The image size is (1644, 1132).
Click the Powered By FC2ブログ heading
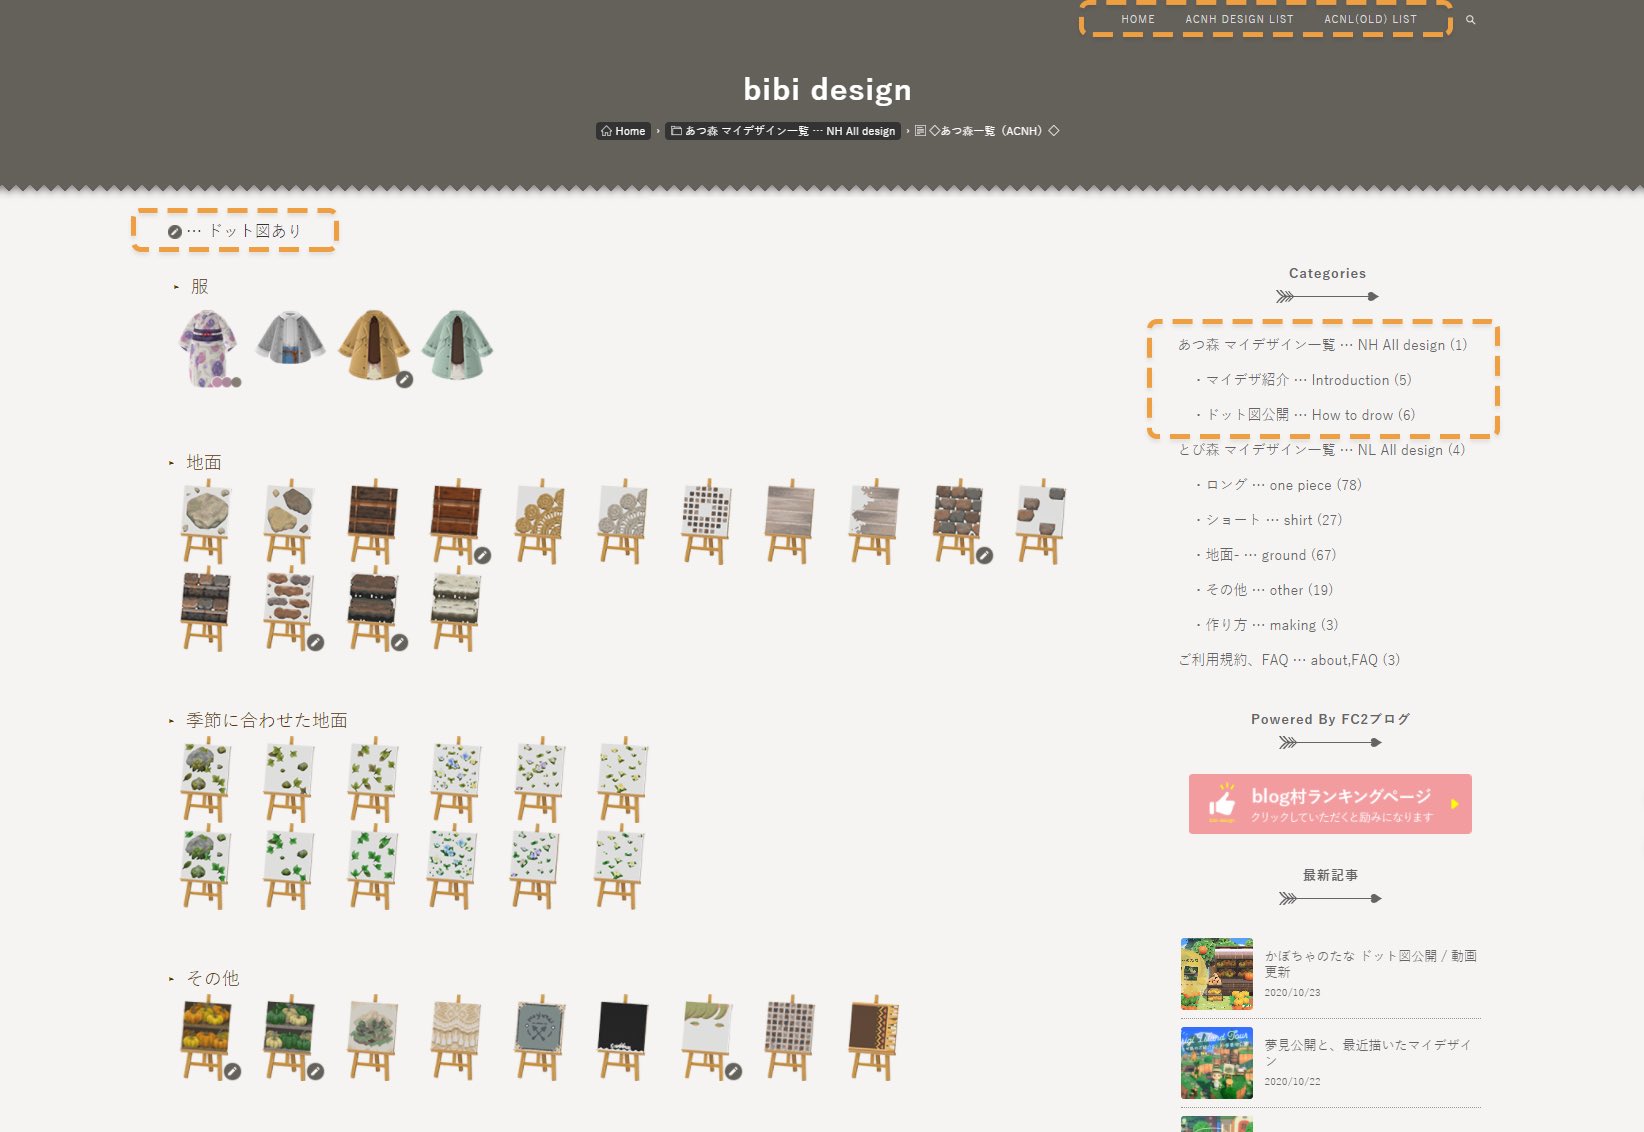click(x=1330, y=719)
